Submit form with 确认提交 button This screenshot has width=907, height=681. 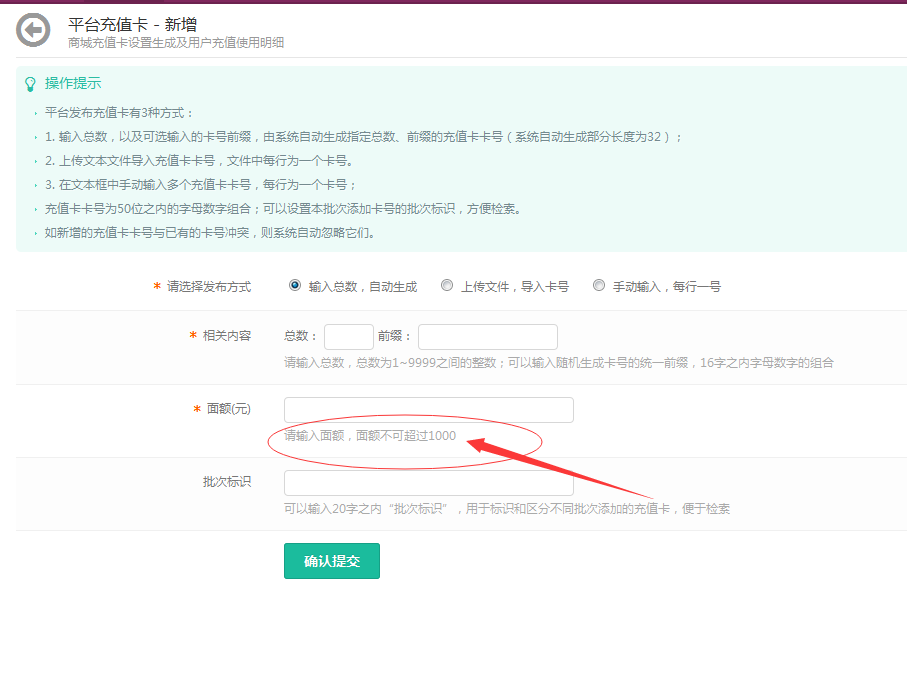point(332,561)
